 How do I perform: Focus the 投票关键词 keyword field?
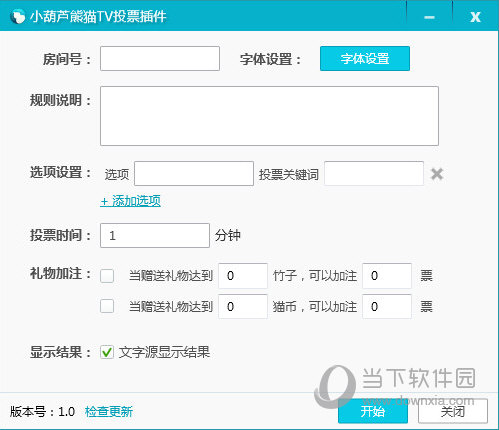click(374, 174)
